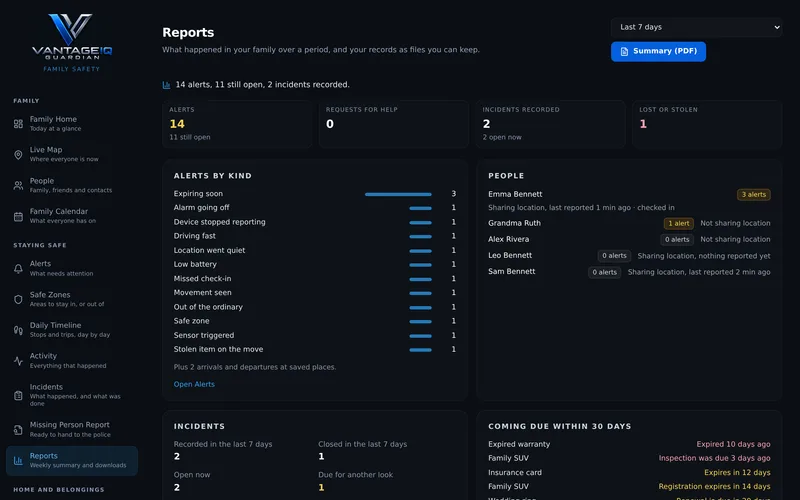Screen dimensions: 800x500
Task: Click the Family Calendar icon
Action: (18, 216)
